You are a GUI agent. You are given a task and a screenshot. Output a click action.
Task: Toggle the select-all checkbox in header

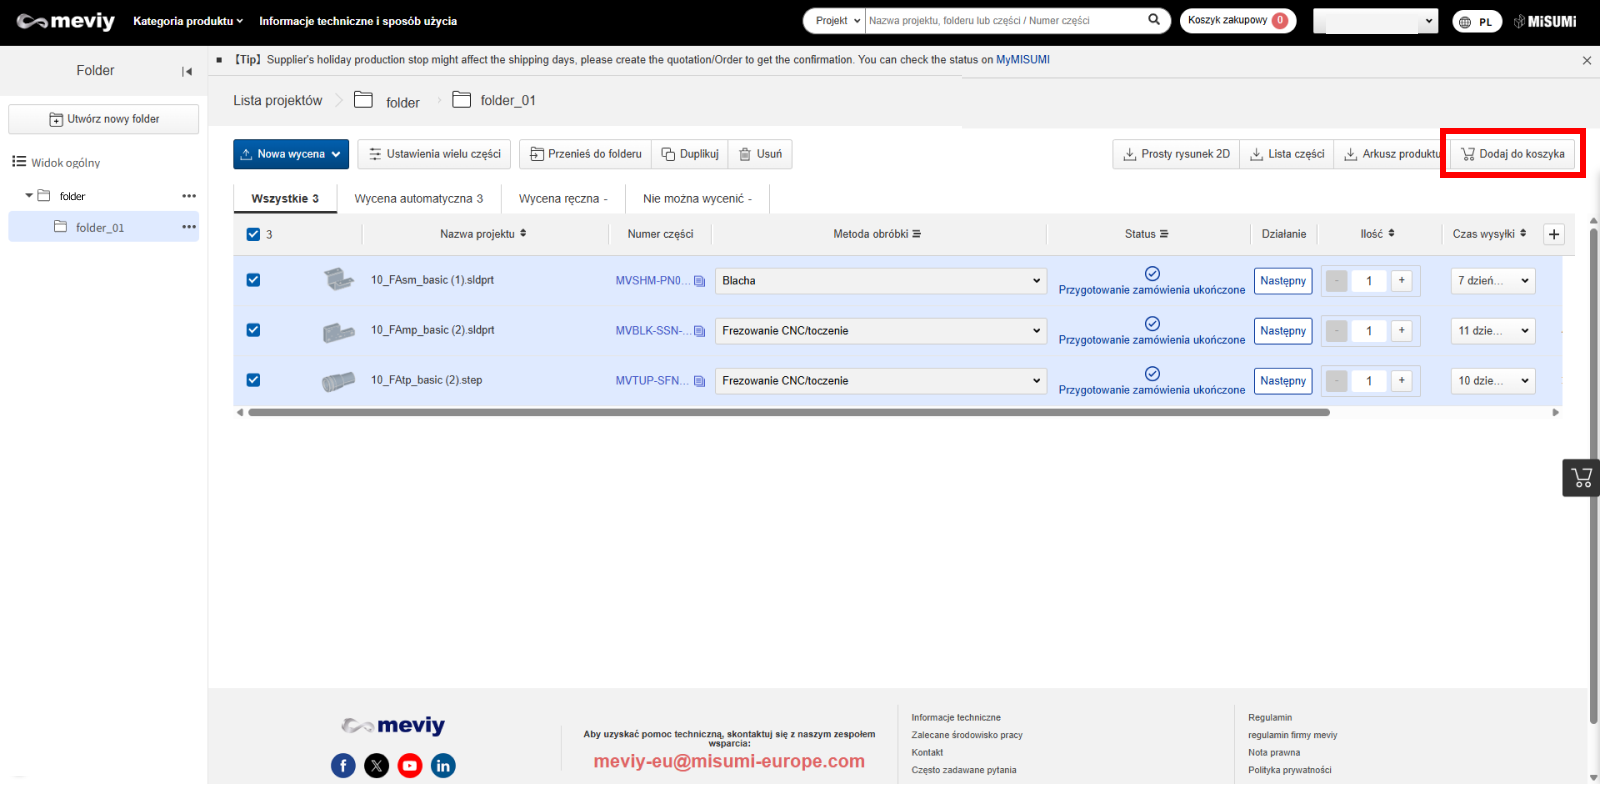coord(253,234)
